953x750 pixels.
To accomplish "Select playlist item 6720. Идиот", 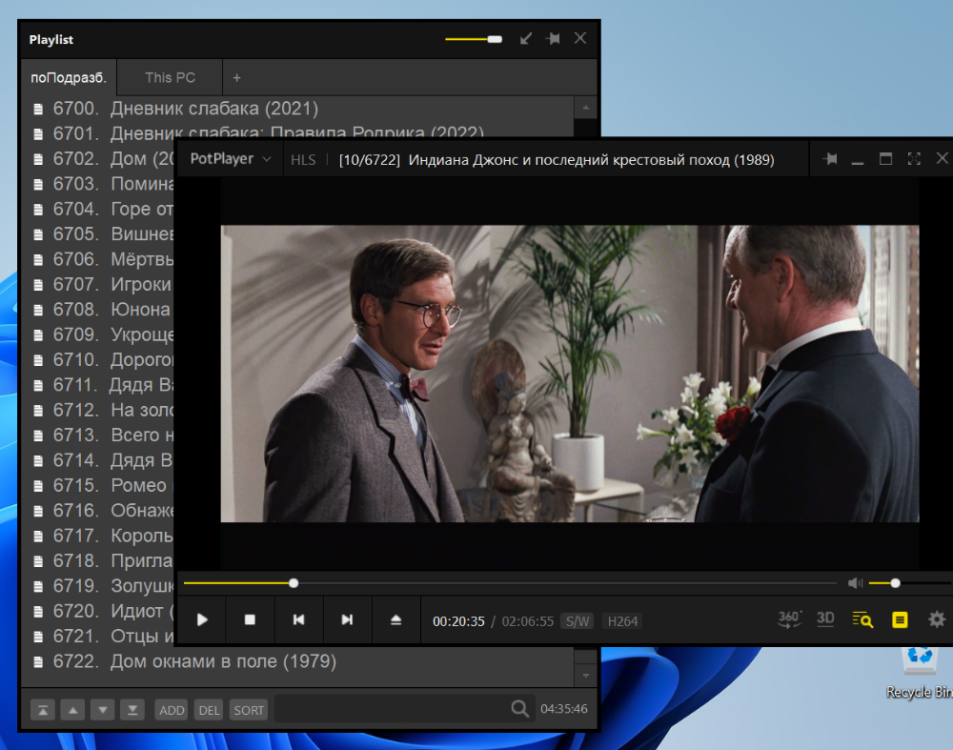I will coord(102,611).
